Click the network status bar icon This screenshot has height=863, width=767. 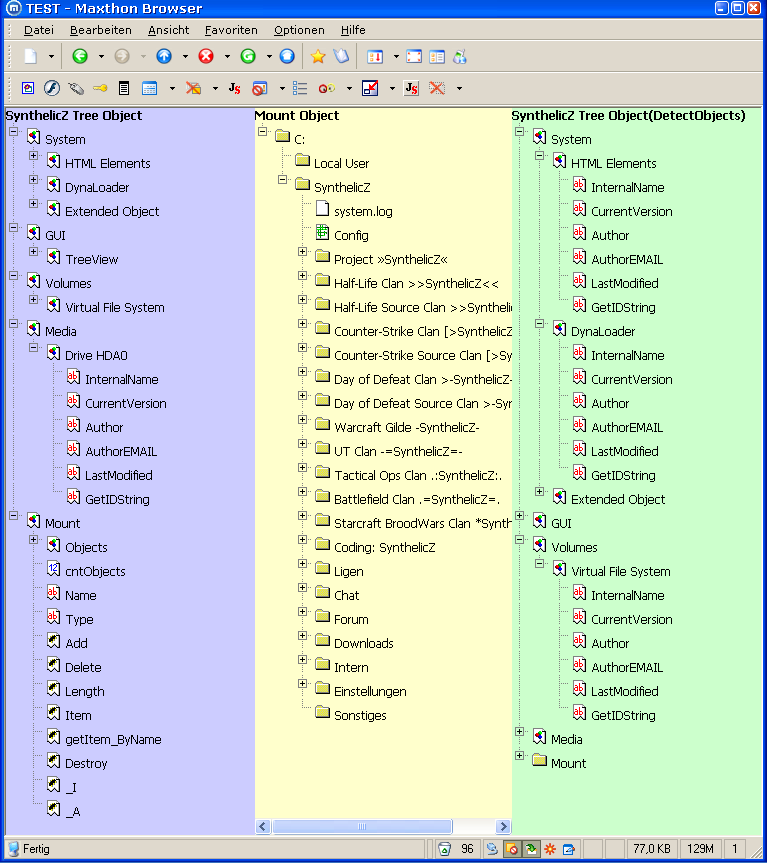[492, 849]
